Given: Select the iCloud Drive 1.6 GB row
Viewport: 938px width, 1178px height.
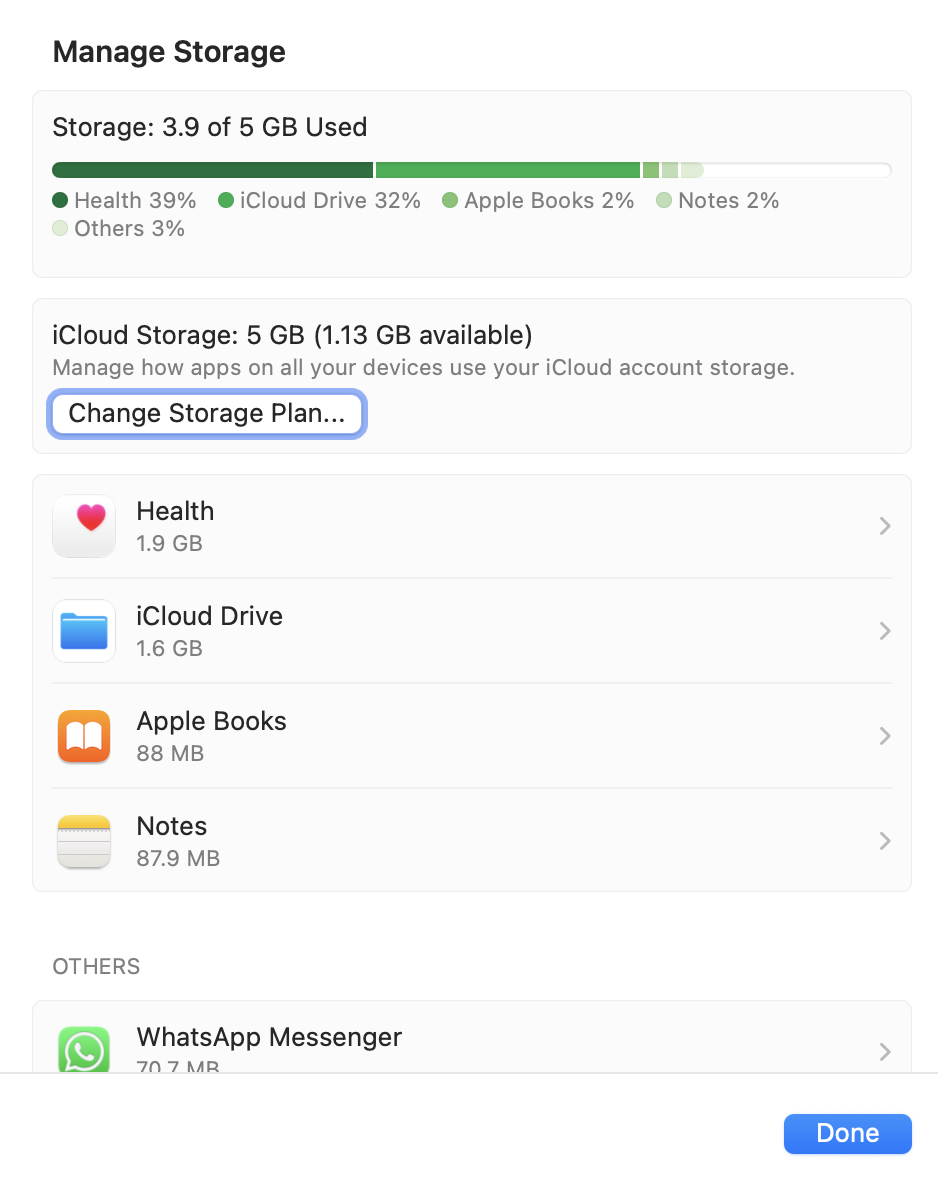Looking at the screenshot, I should tap(472, 631).
